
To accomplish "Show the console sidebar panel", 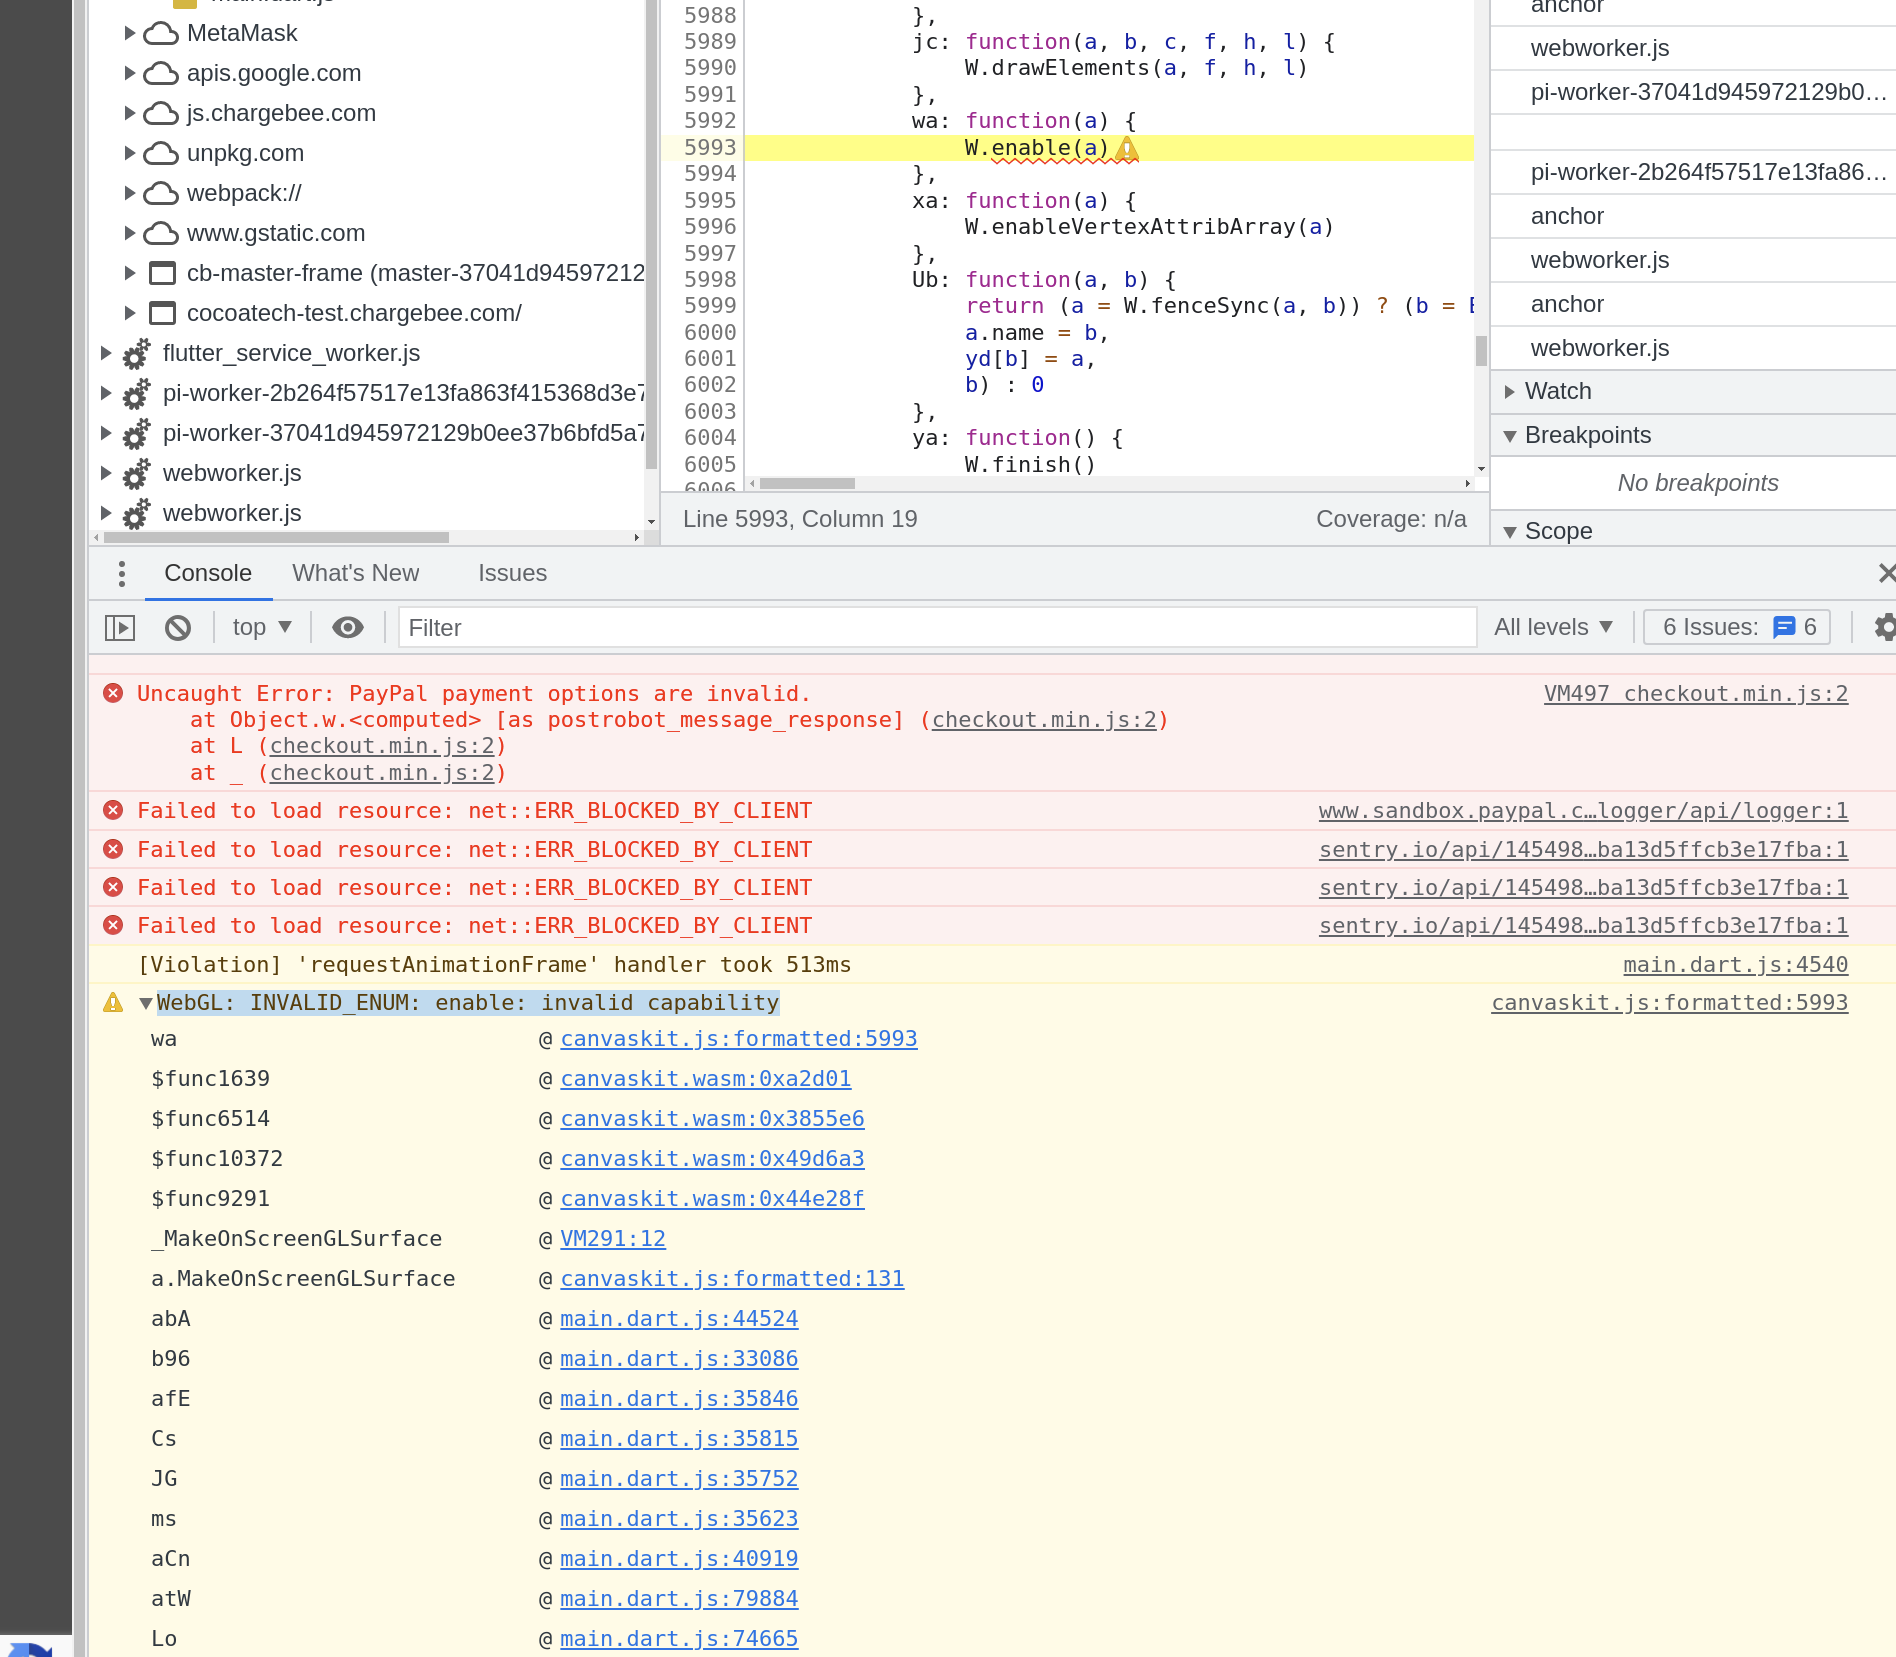I will (x=119, y=627).
